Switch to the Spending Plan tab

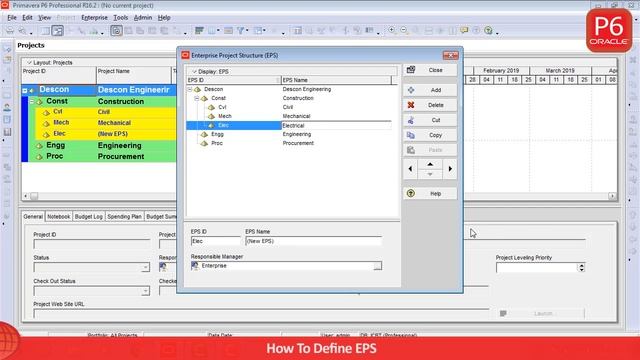tap(124, 216)
